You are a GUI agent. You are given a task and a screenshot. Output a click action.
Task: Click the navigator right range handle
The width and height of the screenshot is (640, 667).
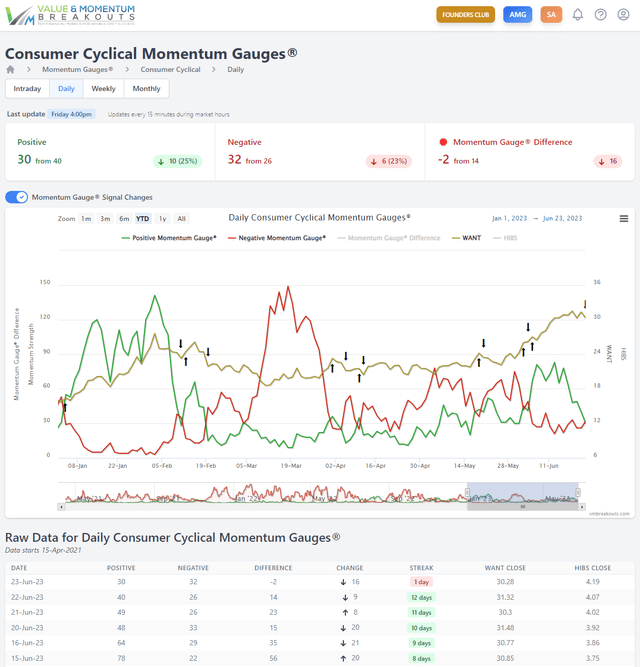(x=578, y=493)
